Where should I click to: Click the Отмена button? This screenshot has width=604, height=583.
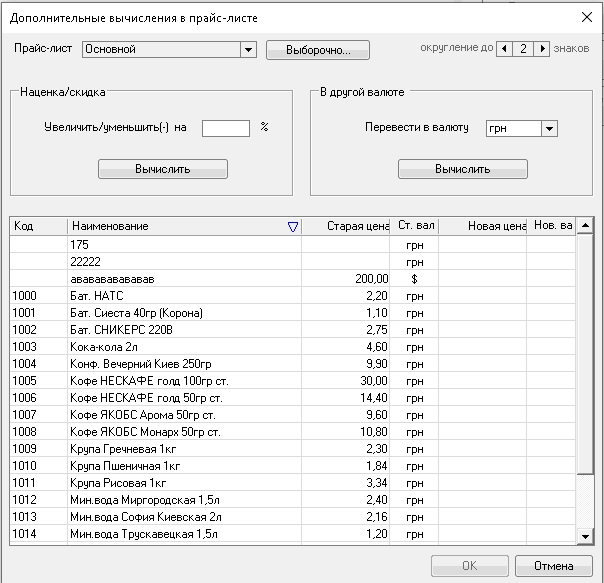coord(554,566)
